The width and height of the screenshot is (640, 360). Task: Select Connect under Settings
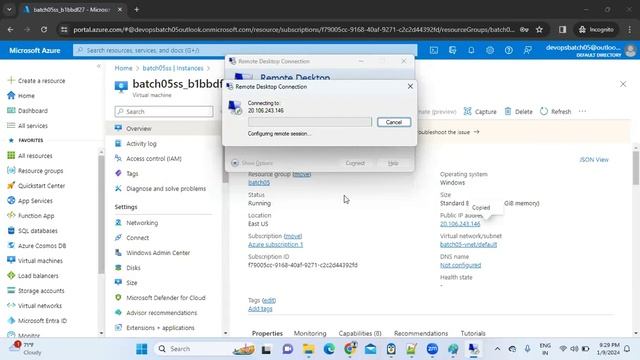pyautogui.click(x=138, y=238)
